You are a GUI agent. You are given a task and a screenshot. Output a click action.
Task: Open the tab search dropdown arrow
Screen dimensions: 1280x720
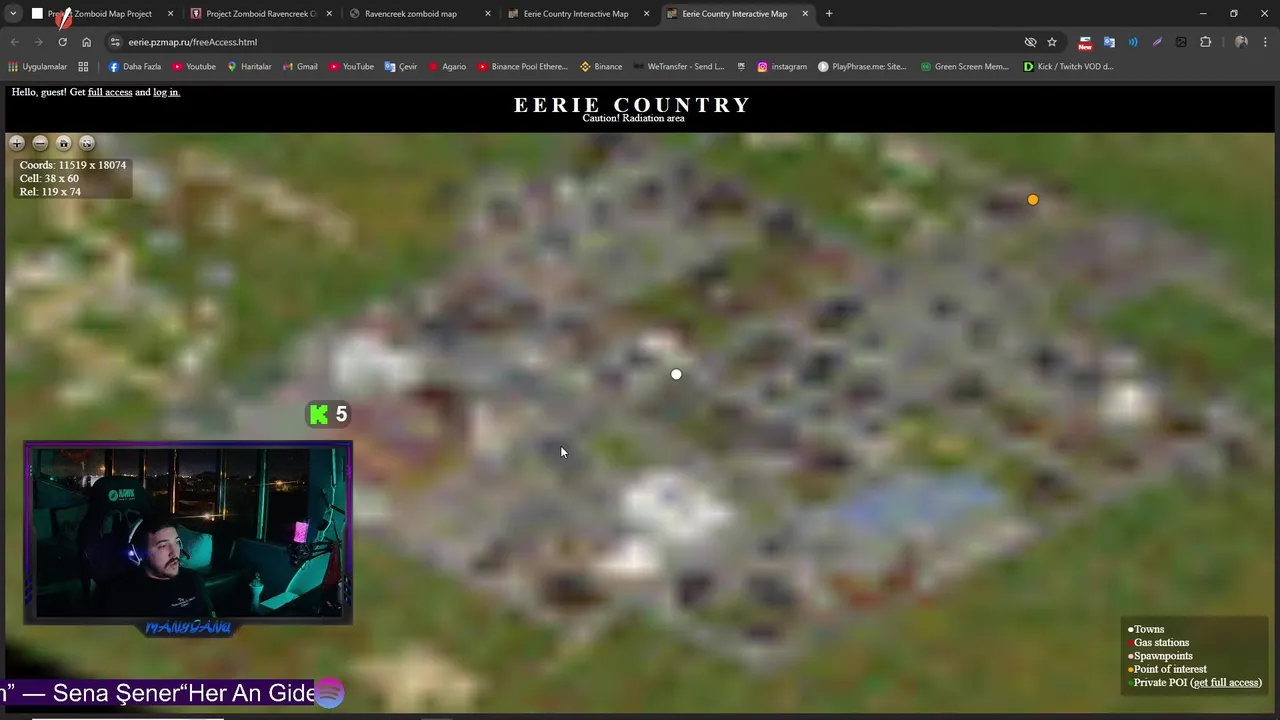point(14,14)
